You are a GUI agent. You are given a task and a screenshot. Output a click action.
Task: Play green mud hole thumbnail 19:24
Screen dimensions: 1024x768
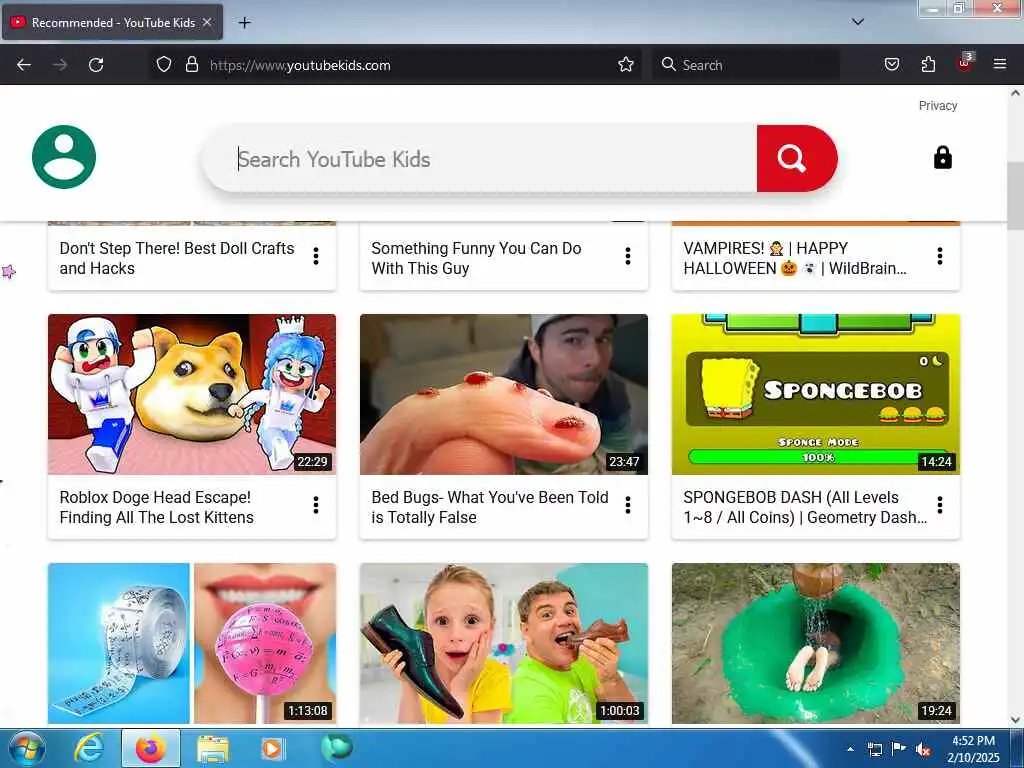click(816, 643)
